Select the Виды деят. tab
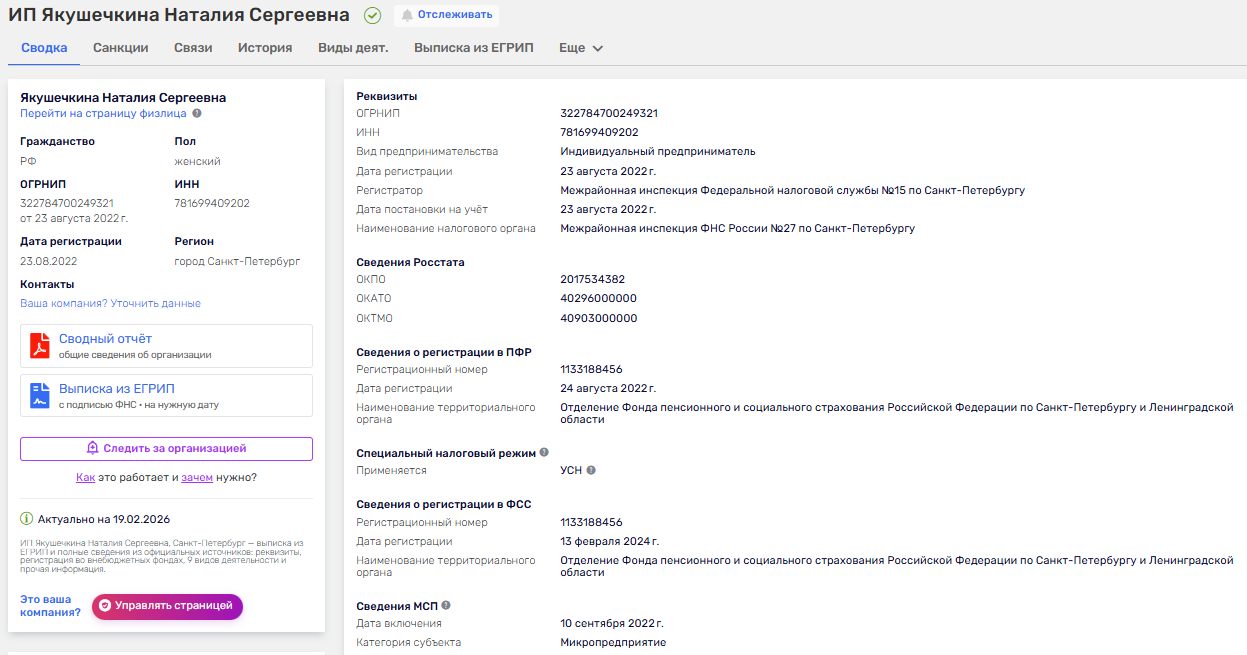This screenshot has width=1247, height=655. pyautogui.click(x=353, y=48)
